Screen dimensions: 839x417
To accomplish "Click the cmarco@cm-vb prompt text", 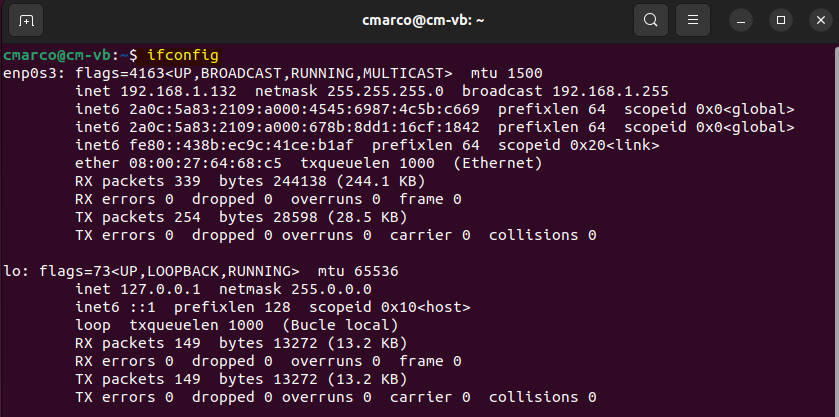I will pos(58,54).
